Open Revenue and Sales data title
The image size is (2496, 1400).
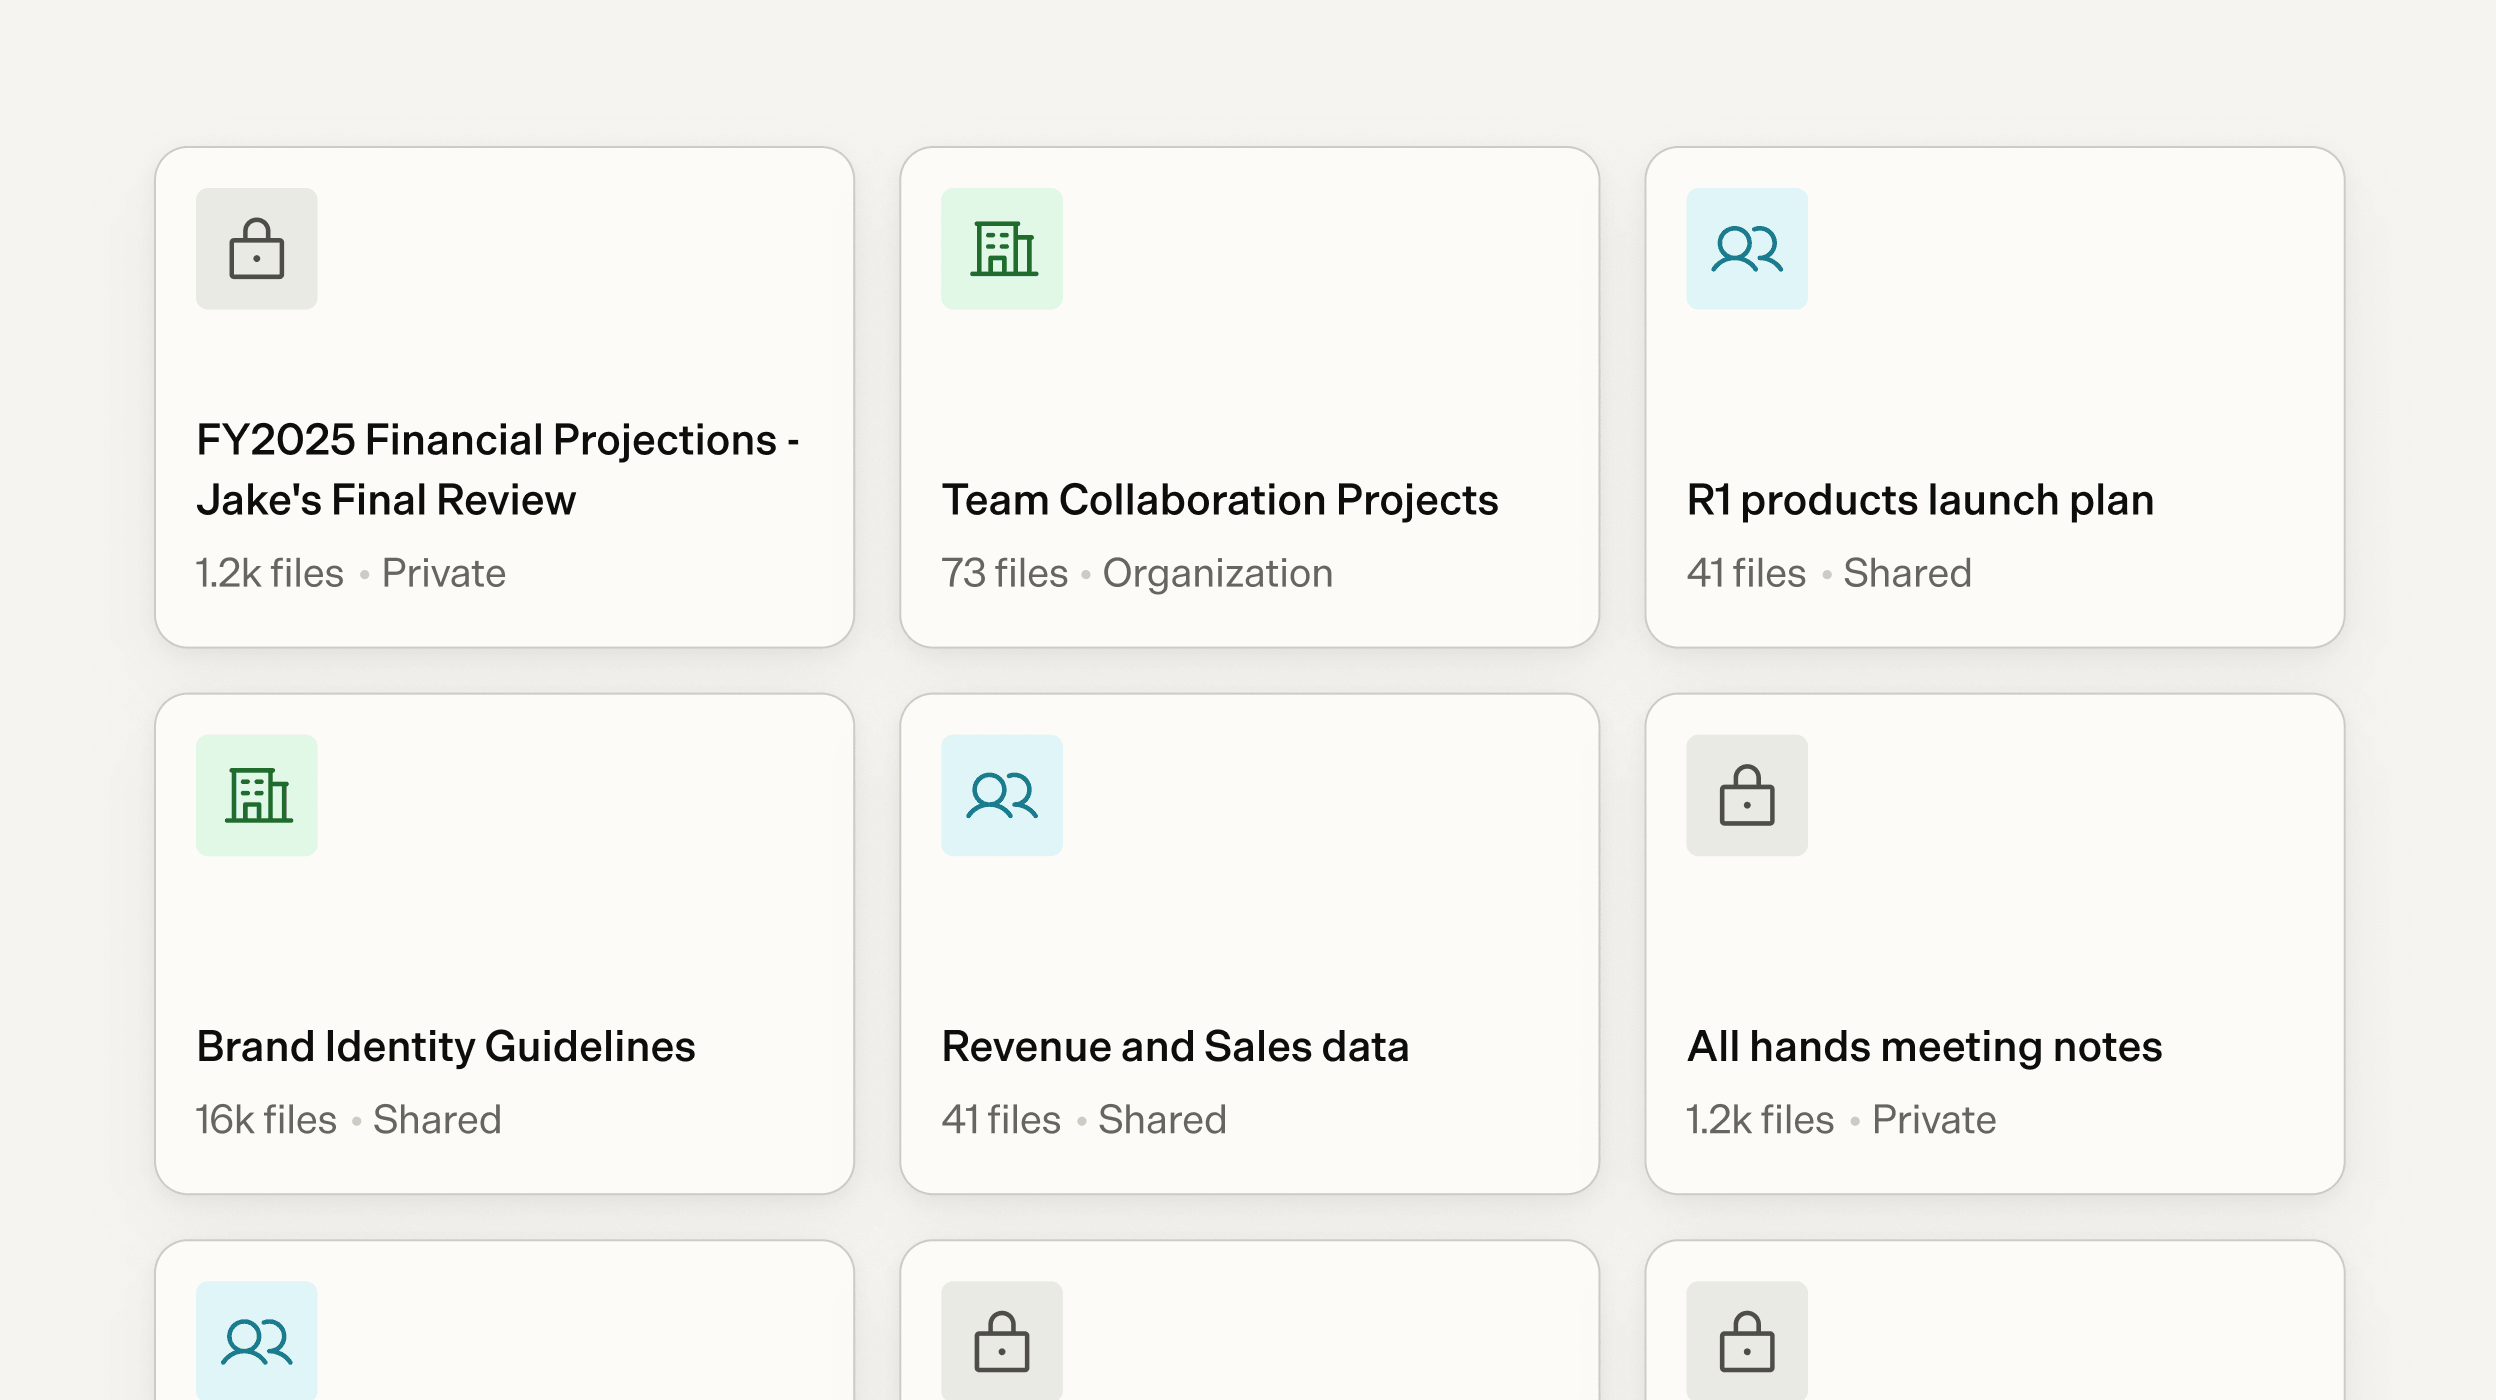[1175, 1046]
